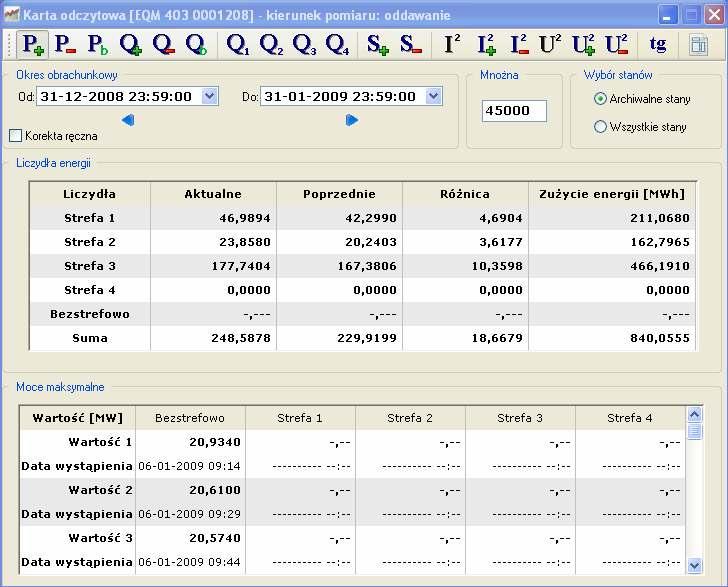Click the Bezstrefowo row label in Liczydła table
The width and height of the screenshot is (728, 587).
[x=90, y=314]
